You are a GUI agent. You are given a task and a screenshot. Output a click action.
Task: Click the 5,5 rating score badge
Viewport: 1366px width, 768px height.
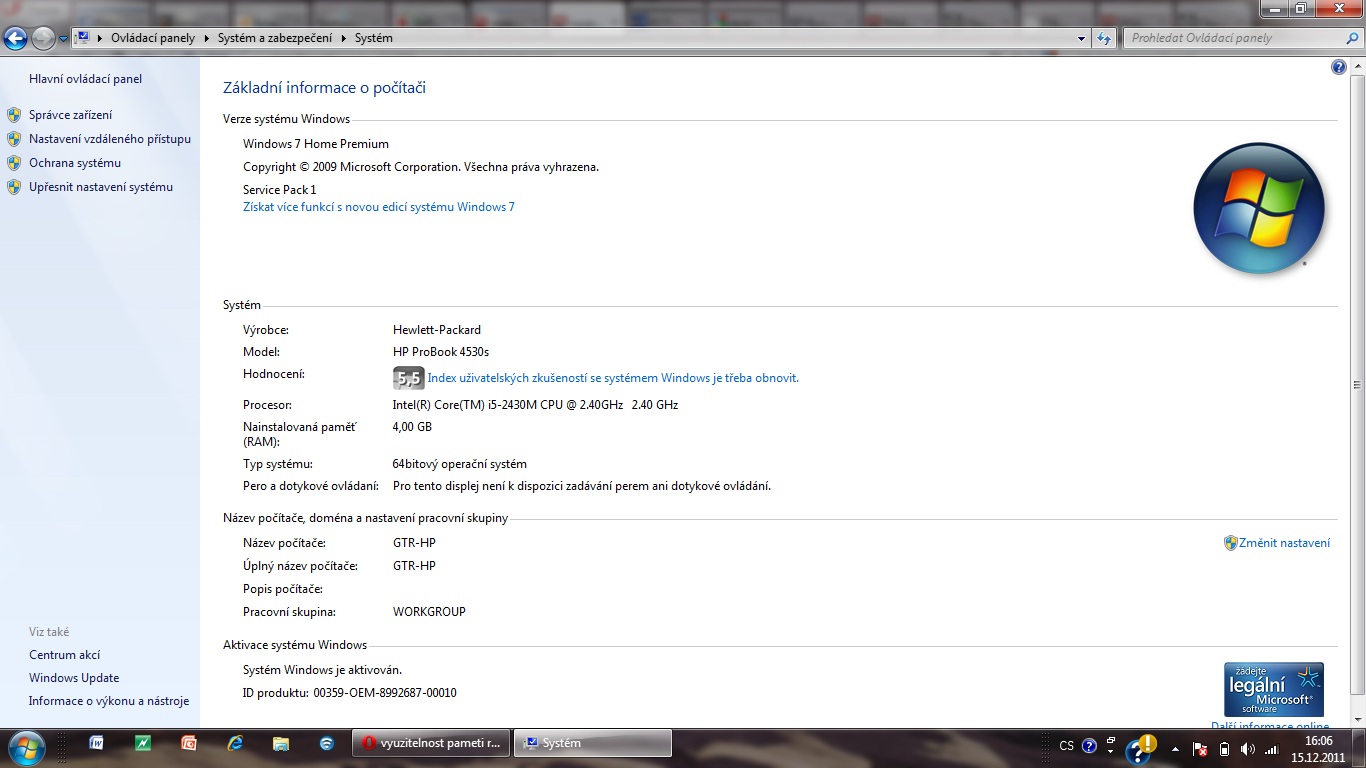(409, 378)
